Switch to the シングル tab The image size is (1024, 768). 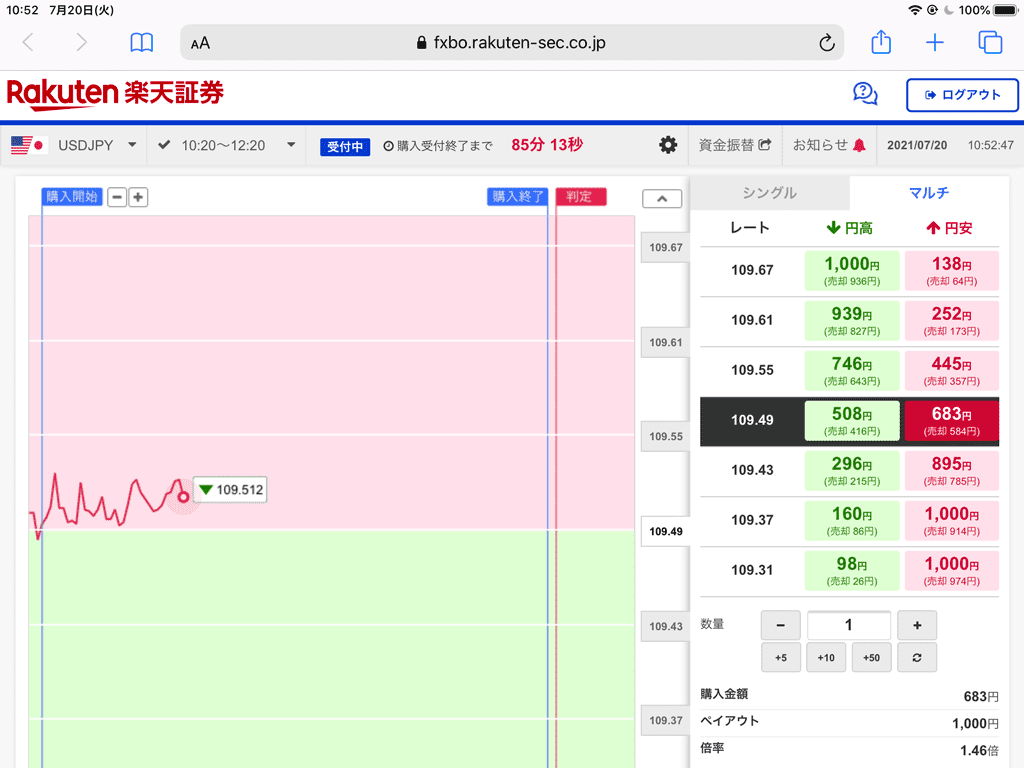(x=769, y=192)
